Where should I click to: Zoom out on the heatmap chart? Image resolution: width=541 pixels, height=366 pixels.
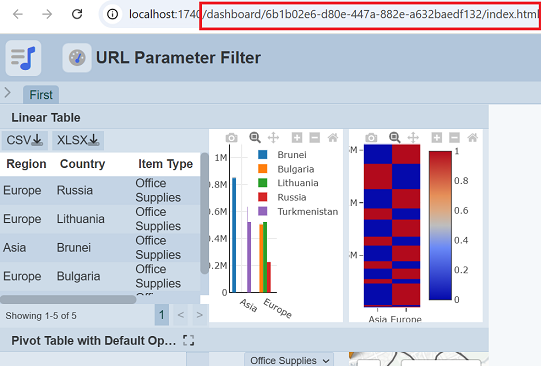pyautogui.click(x=454, y=138)
